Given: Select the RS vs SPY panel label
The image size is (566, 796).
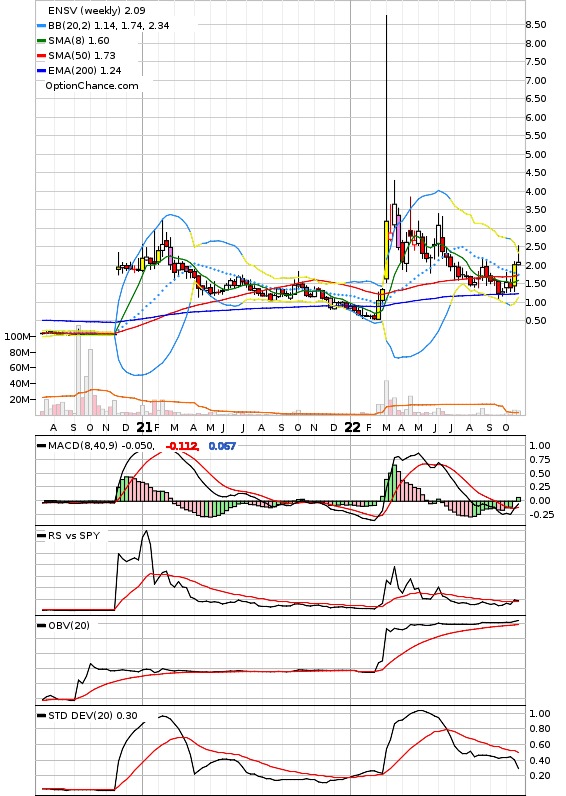Looking at the screenshot, I should coord(74,536).
